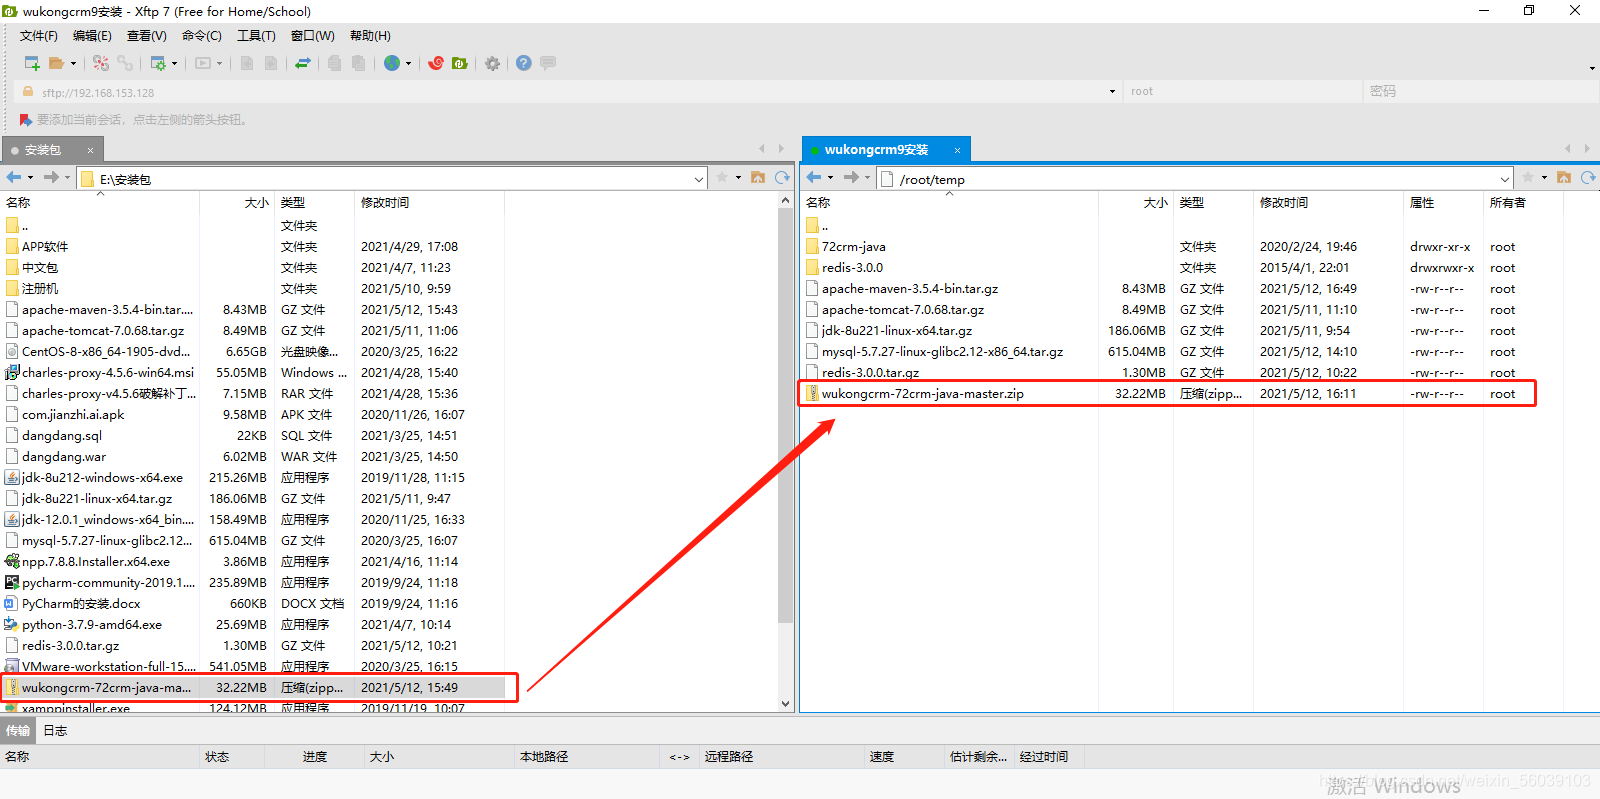Viewport: 1600px width, 799px height.
Task: Click the green-blue transfer arrows icon
Action: (303, 63)
